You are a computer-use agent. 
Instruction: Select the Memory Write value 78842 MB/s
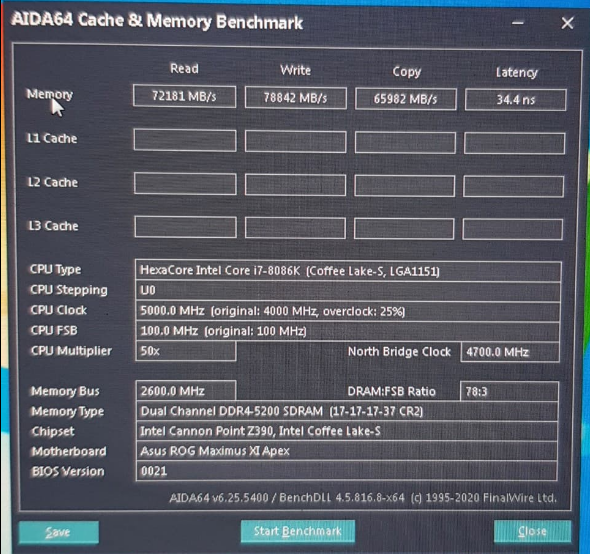pyautogui.click(x=295, y=98)
